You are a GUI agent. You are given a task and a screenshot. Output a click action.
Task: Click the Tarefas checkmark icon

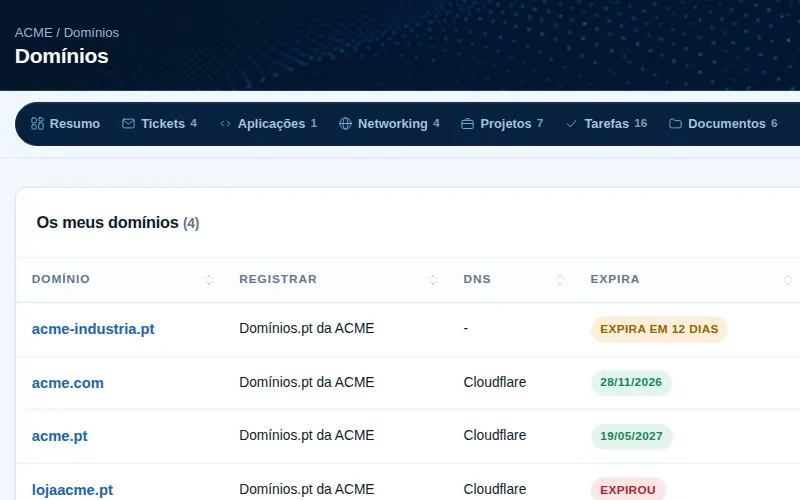(x=571, y=123)
